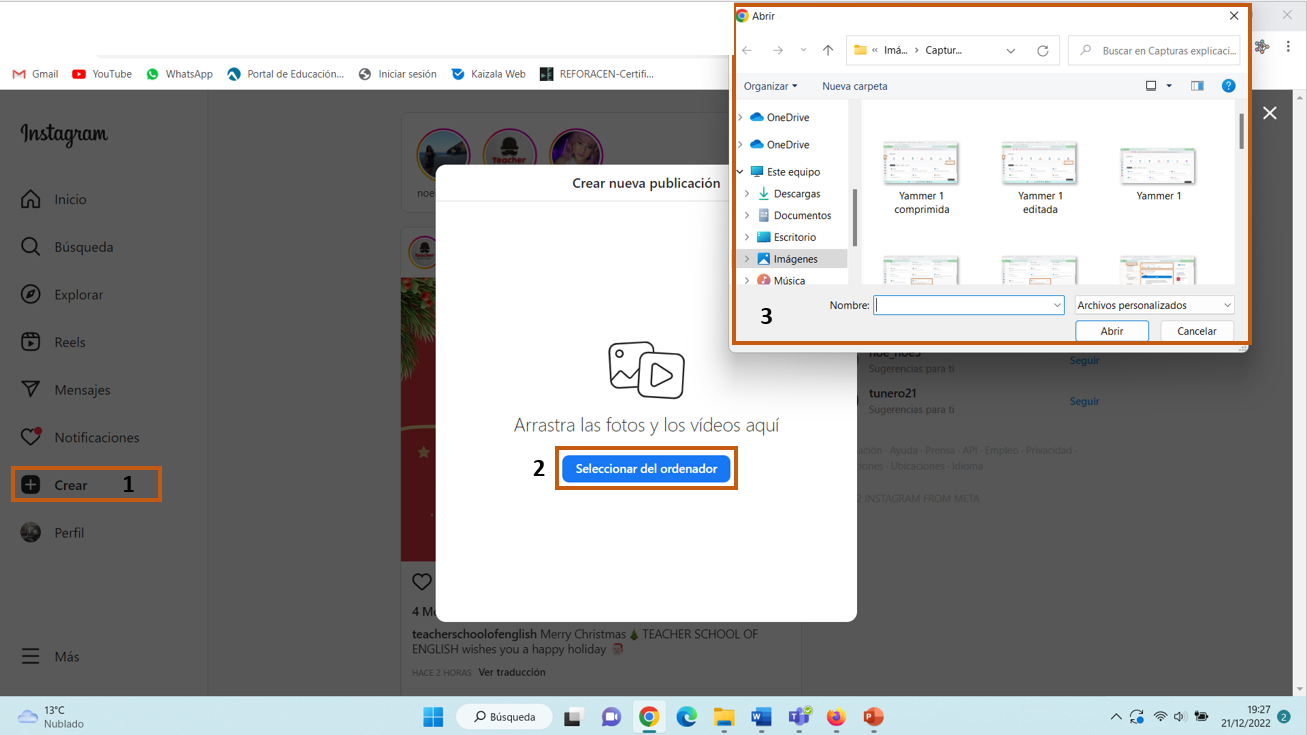This screenshot has width=1307, height=735.
Task: Open Mensajes paper-plane icon
Action: tap(31, 389)
